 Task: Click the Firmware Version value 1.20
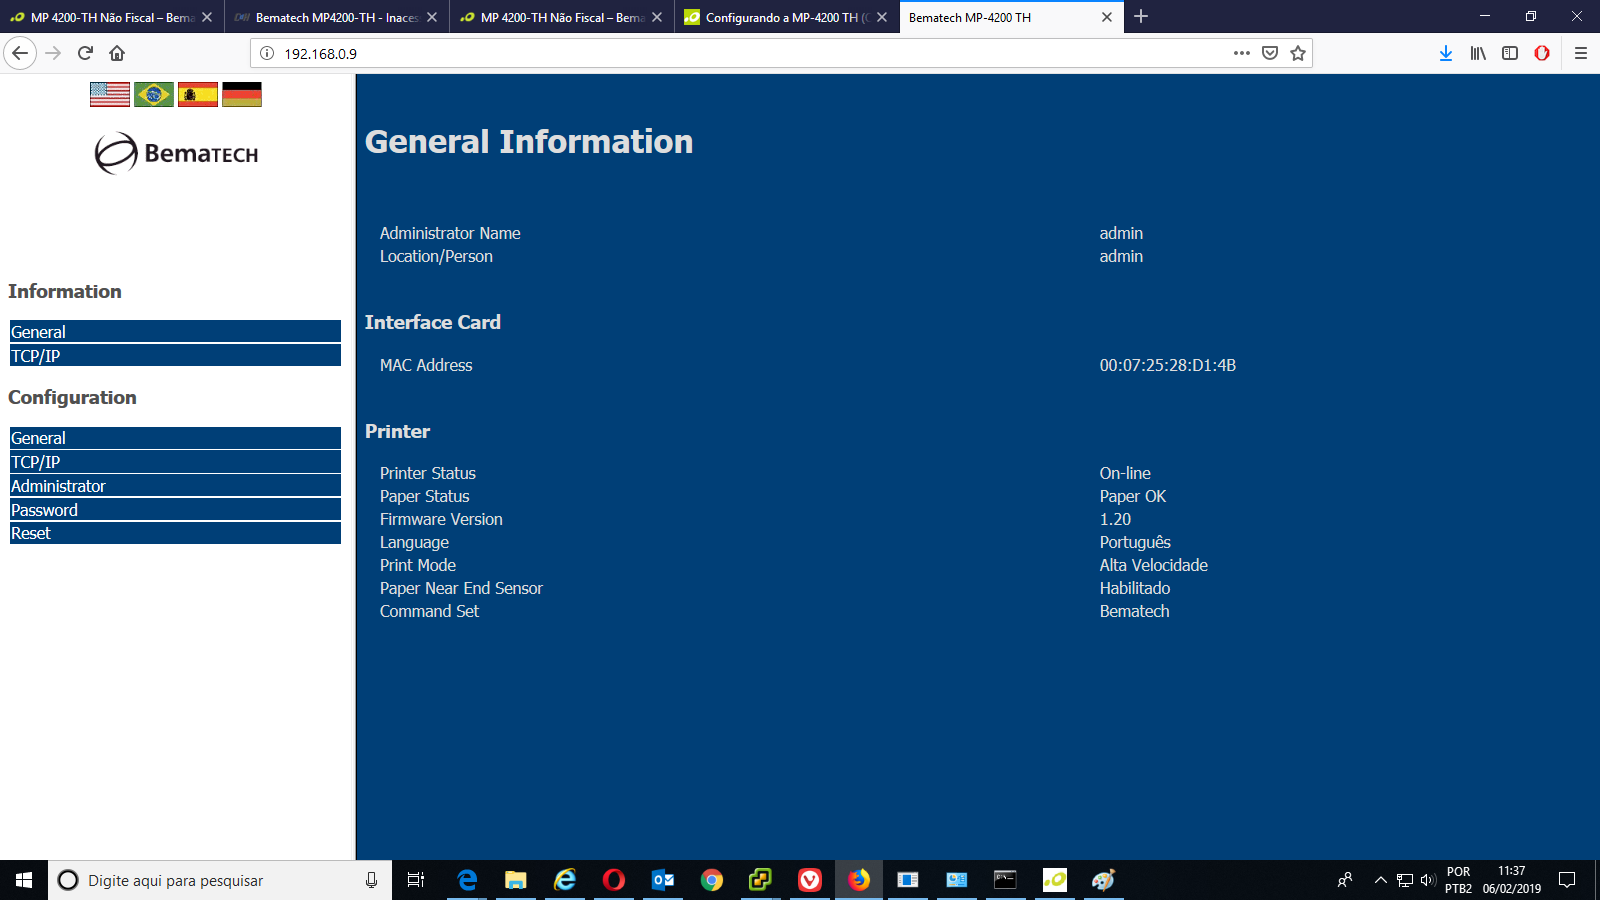coord(1115,519)
